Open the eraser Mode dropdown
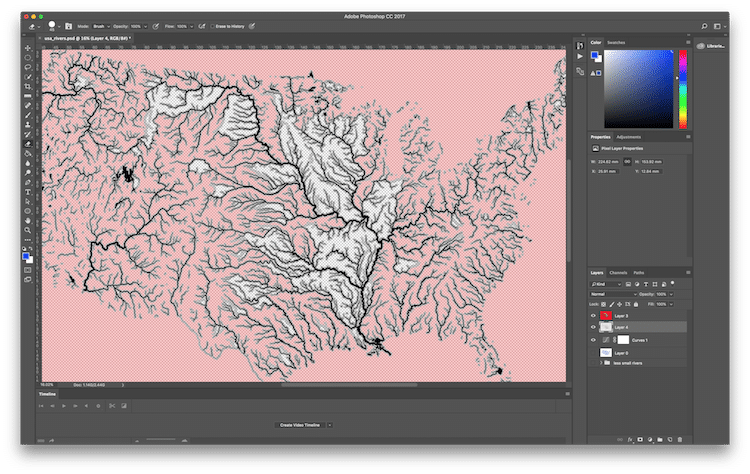Image resolution: width=750 pixels, height=474 pixels. click(x=101, y=26)
